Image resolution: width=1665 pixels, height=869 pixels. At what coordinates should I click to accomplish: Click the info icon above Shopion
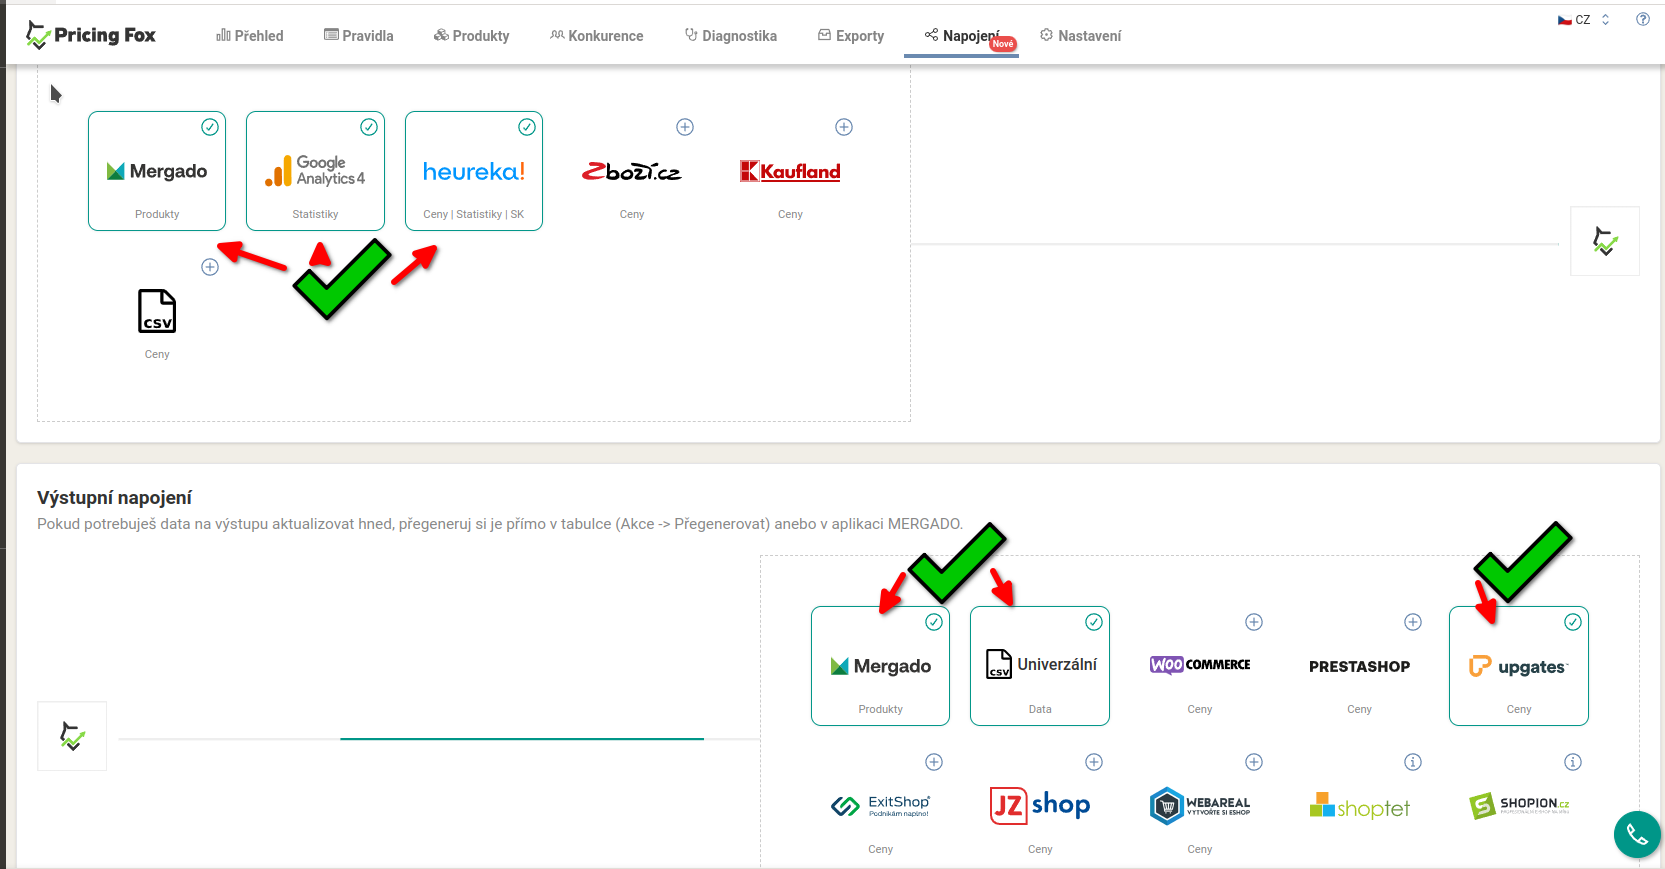click(x=1572, y=762)
